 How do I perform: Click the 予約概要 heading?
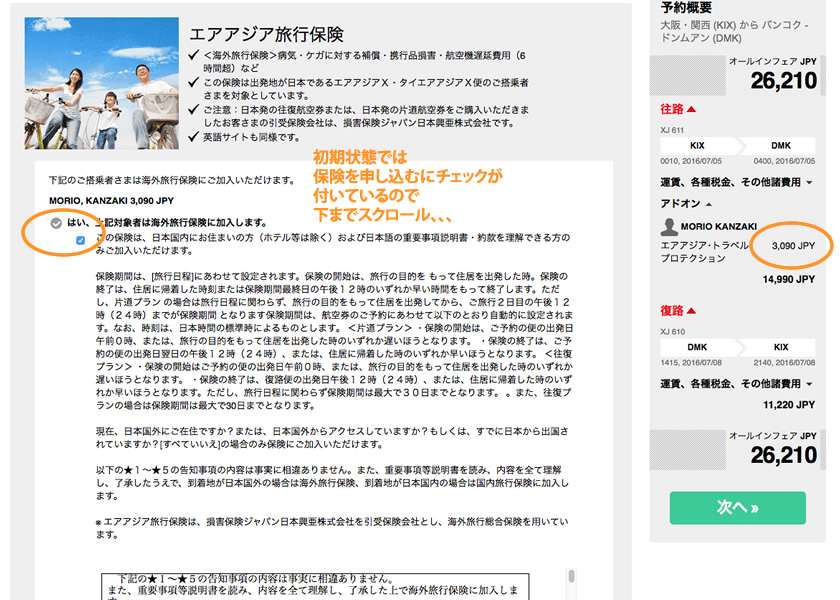pyautogui.click(x=686, y=8)
